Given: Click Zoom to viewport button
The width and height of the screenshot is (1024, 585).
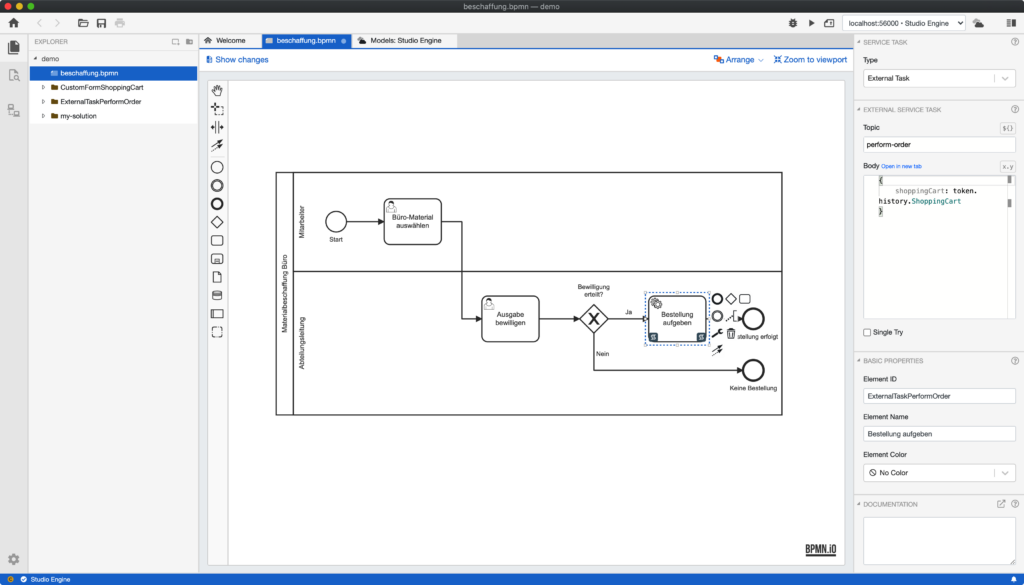Looking at the screenshot, I should click(x=810, y=59).
